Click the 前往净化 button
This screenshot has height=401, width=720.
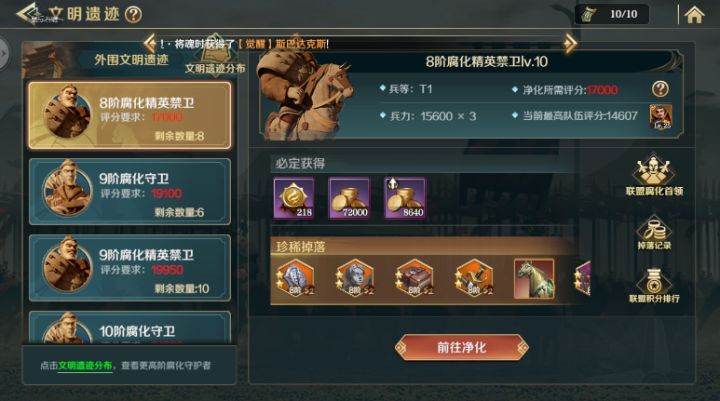click(x=461, y=348)
